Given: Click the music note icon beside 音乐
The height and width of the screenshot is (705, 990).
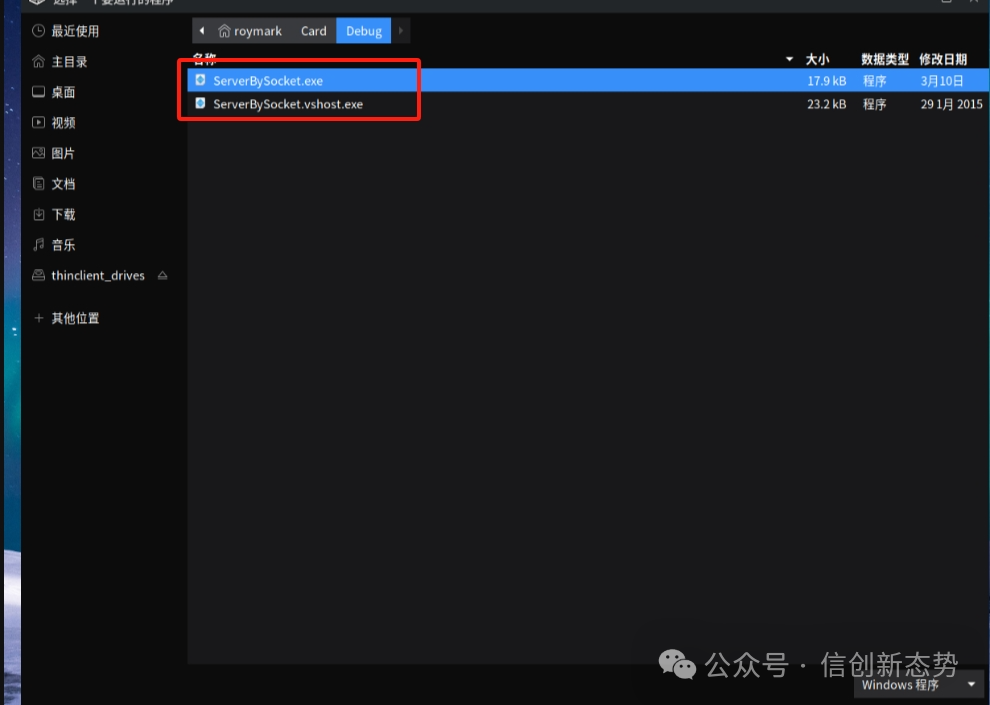Looking at the screenshot, I should (x=39, y=245).
